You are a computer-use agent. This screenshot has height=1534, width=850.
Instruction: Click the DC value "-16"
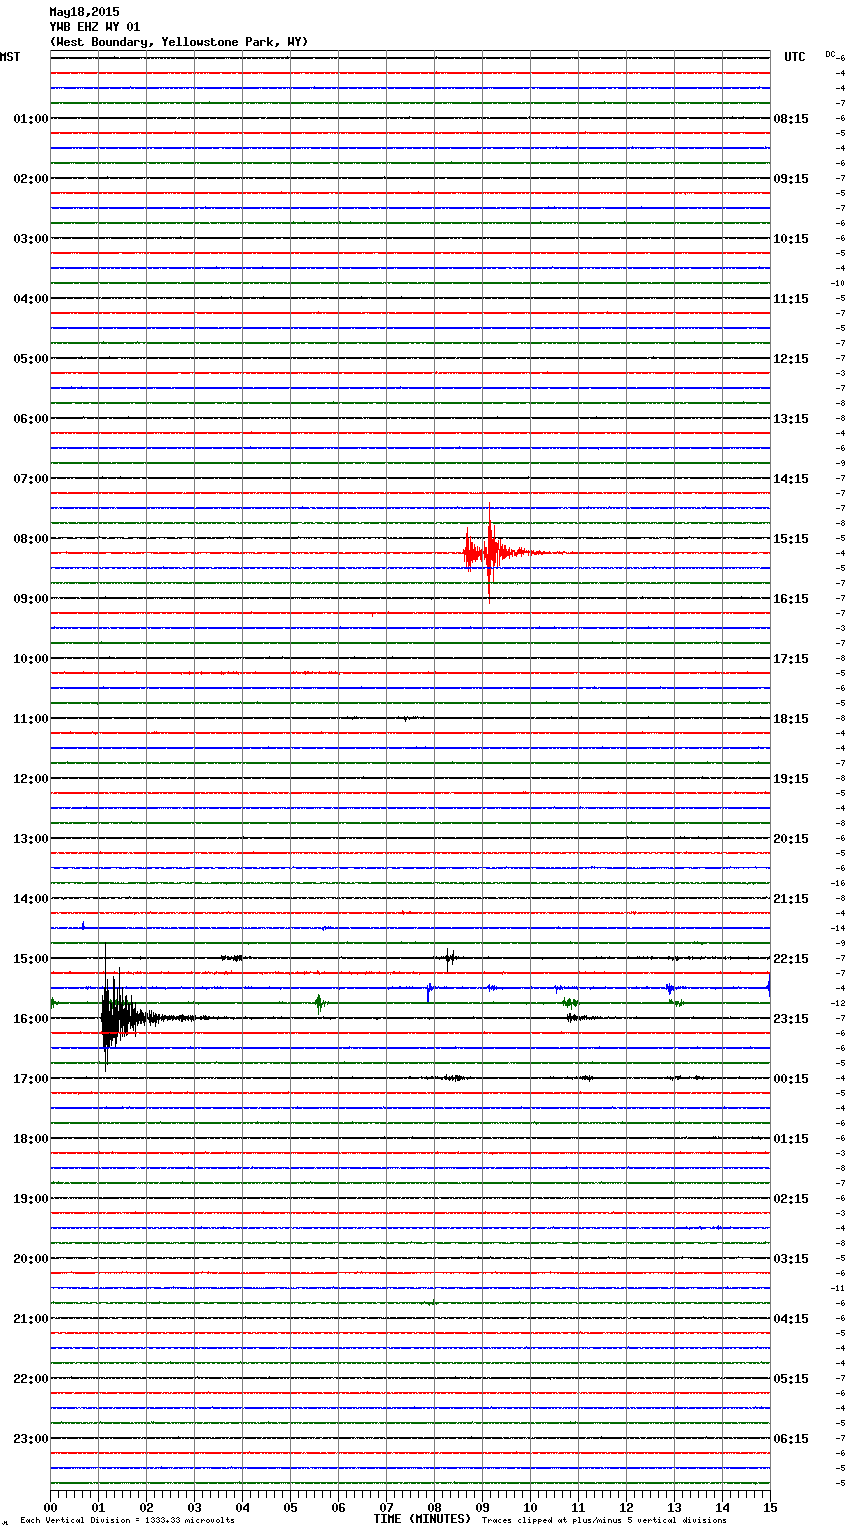pos(838,883)
